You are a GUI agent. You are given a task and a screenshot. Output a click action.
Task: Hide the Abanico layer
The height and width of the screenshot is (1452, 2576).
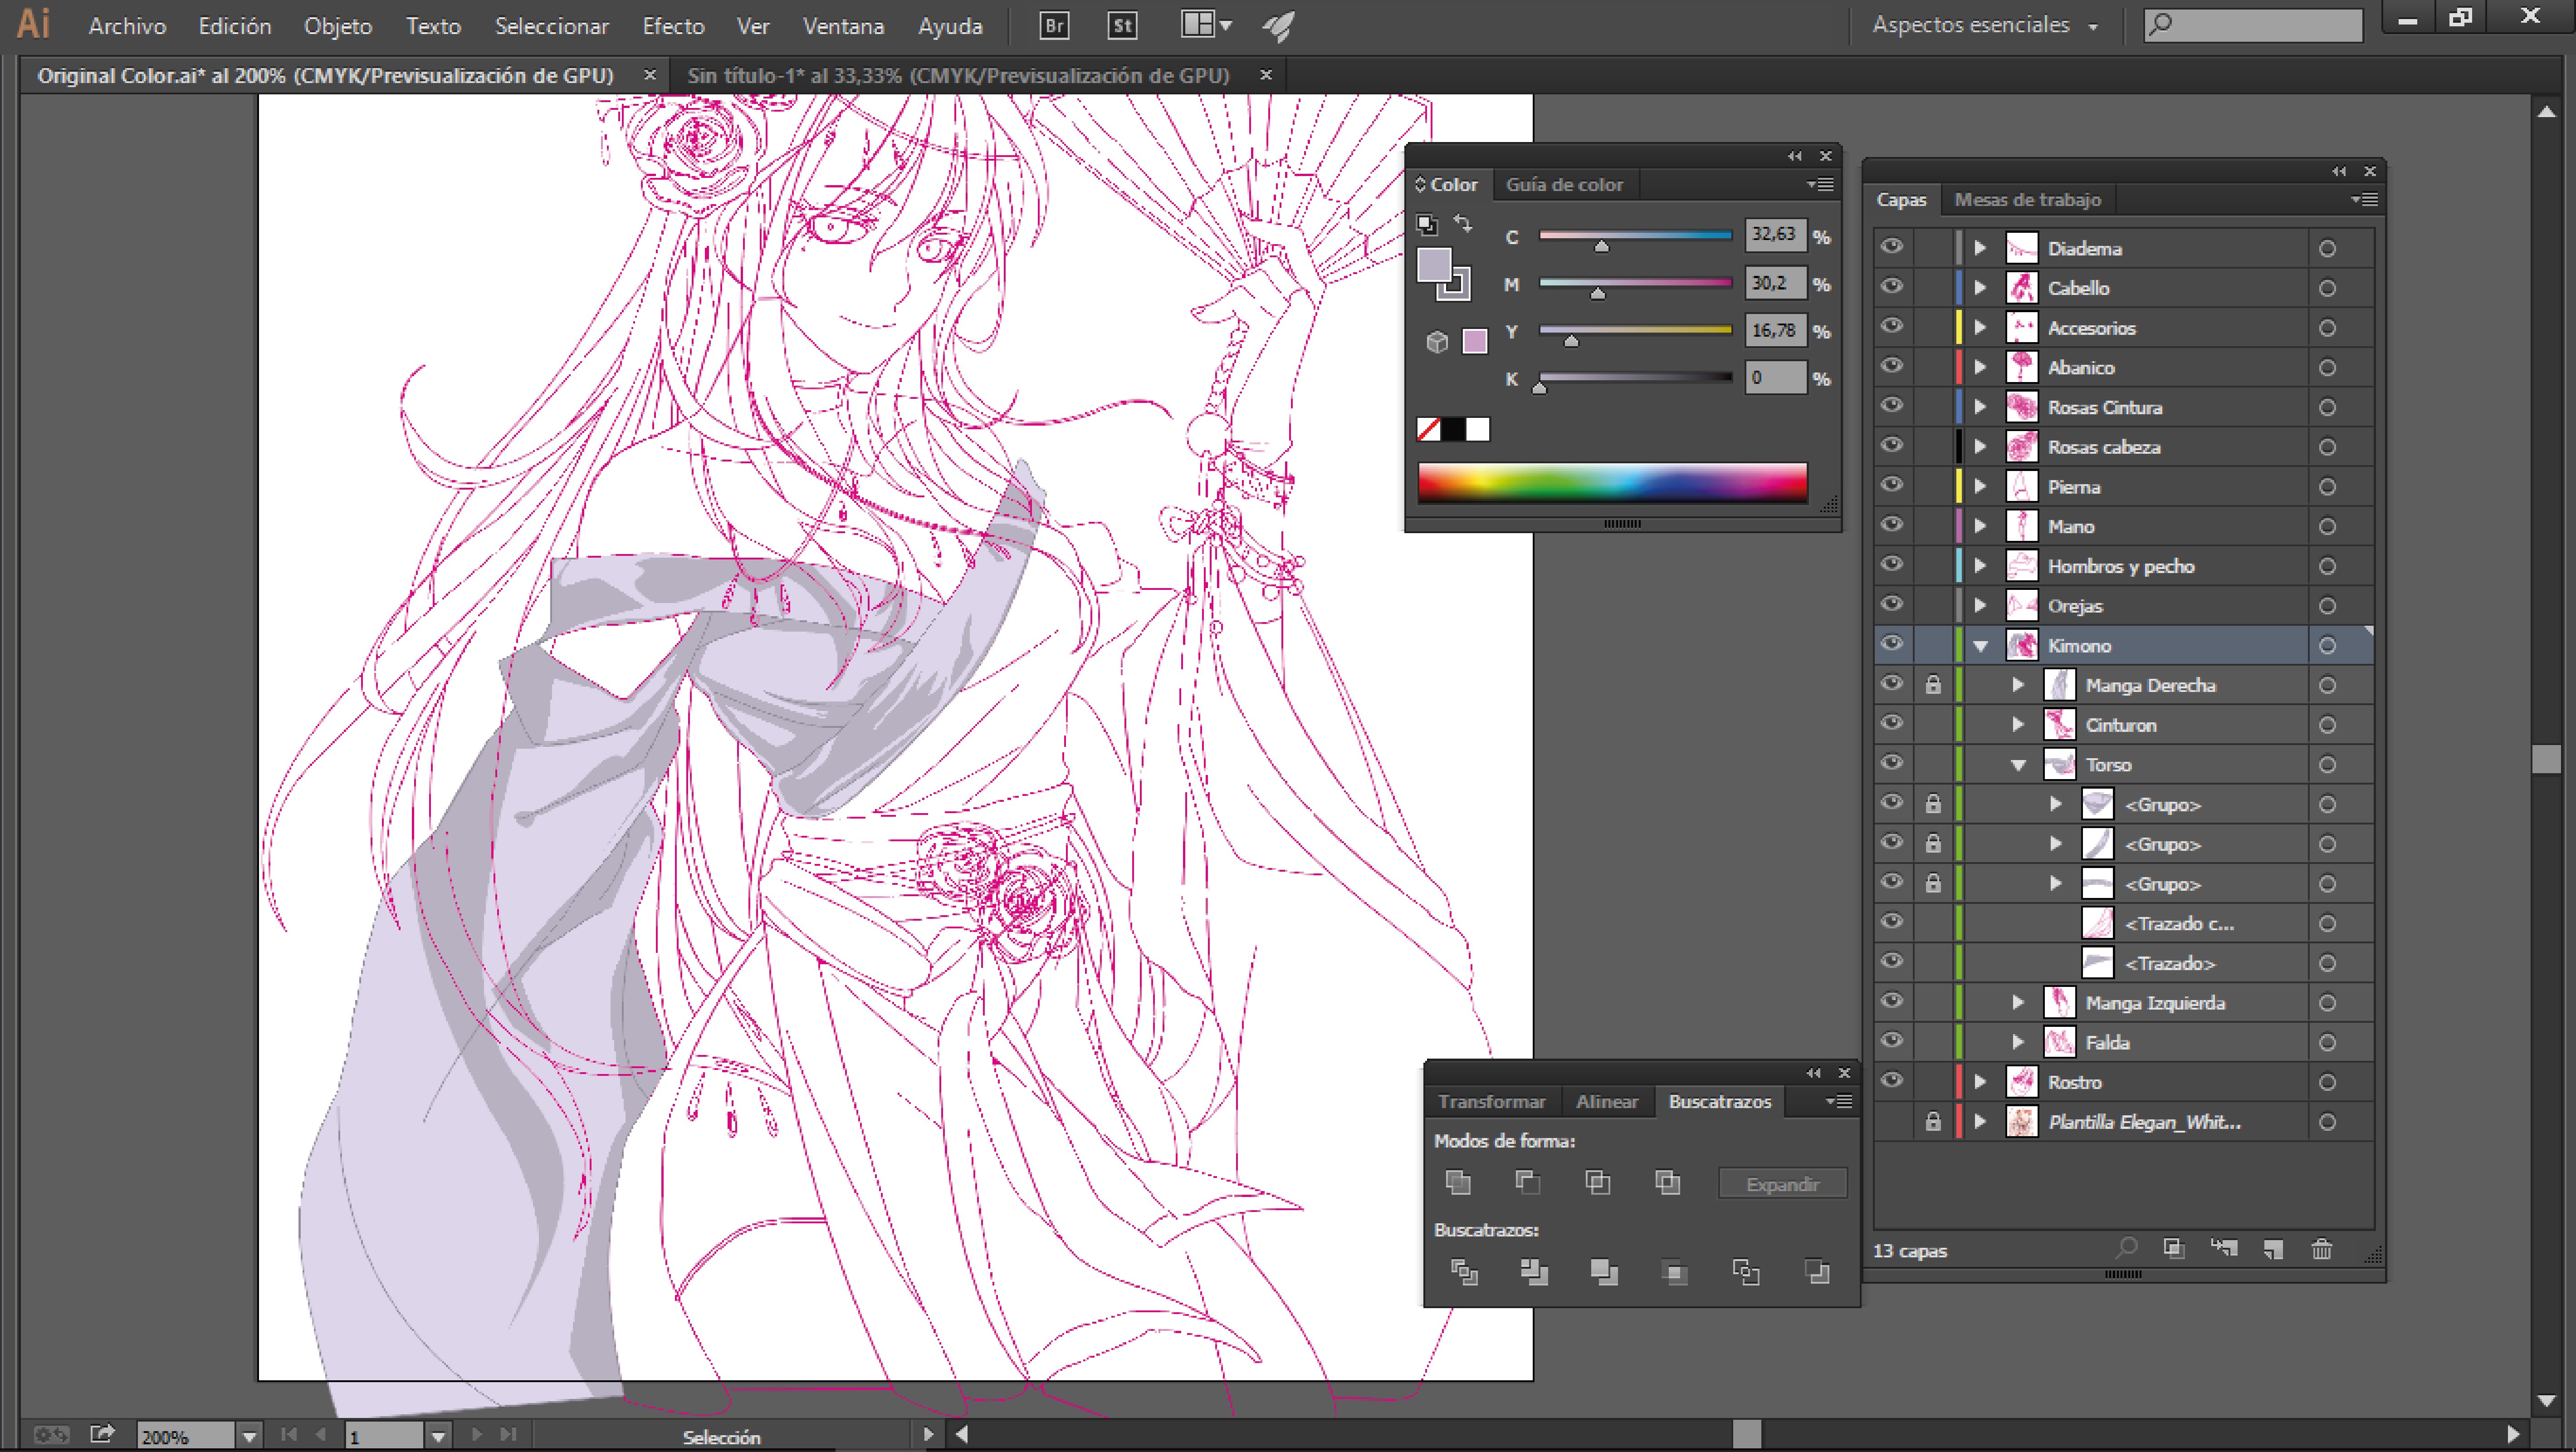point(1892,366)
